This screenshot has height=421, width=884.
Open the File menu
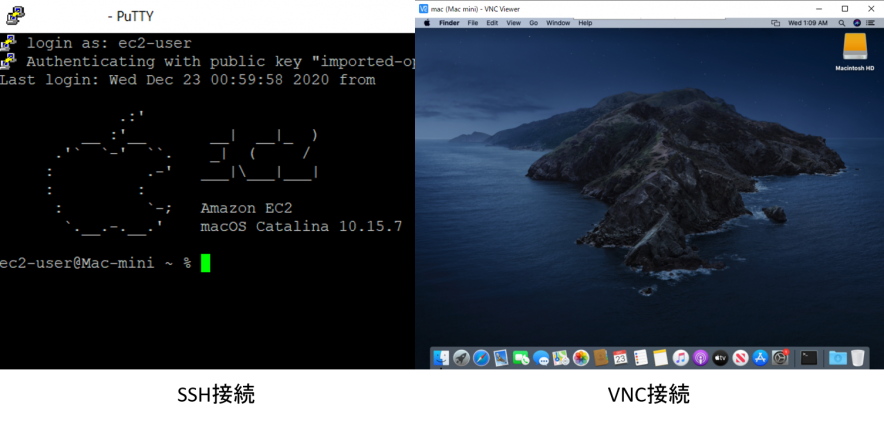[473, 22]
